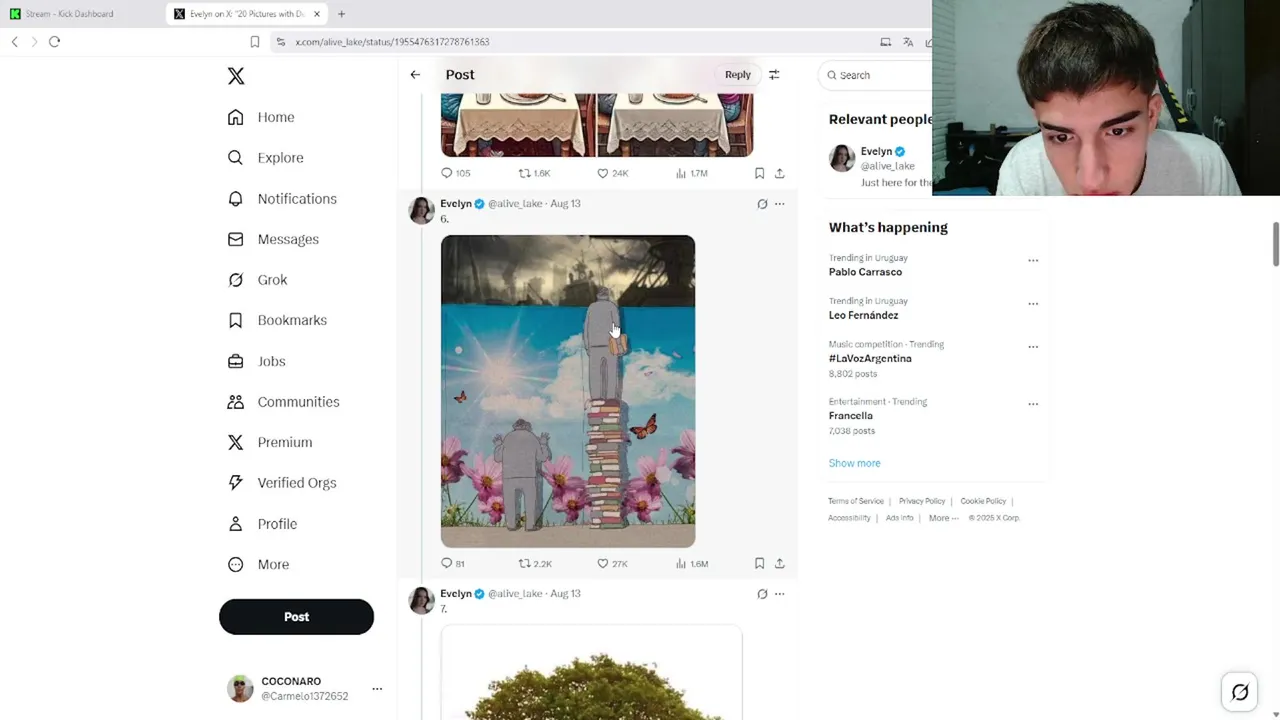Click Grok icon on post 7
This screenshot has width=1280, height=720.
point(762,594)
